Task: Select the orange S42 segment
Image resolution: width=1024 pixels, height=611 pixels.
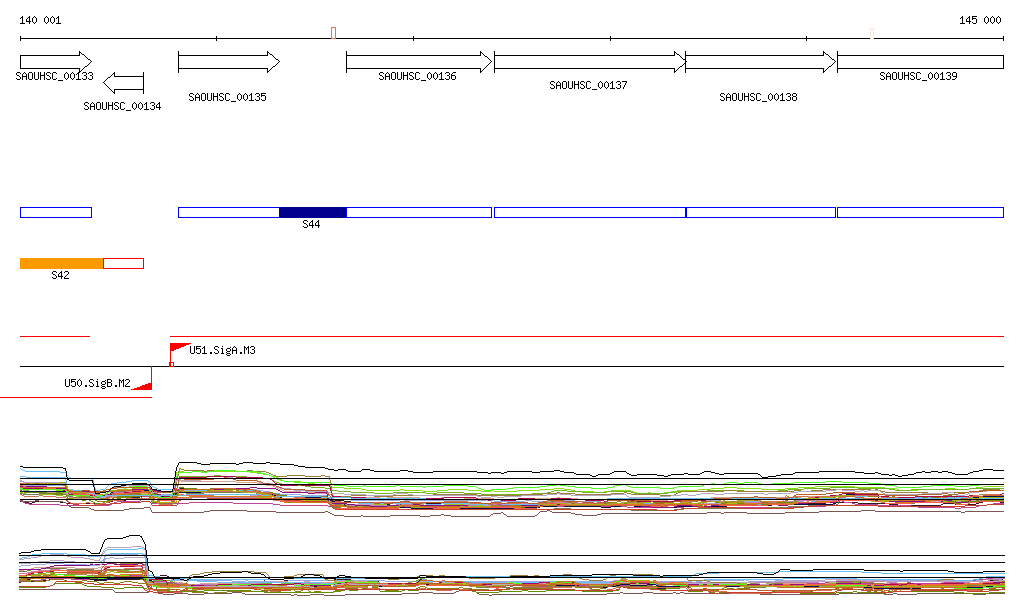Action: (x=61, y=263)
